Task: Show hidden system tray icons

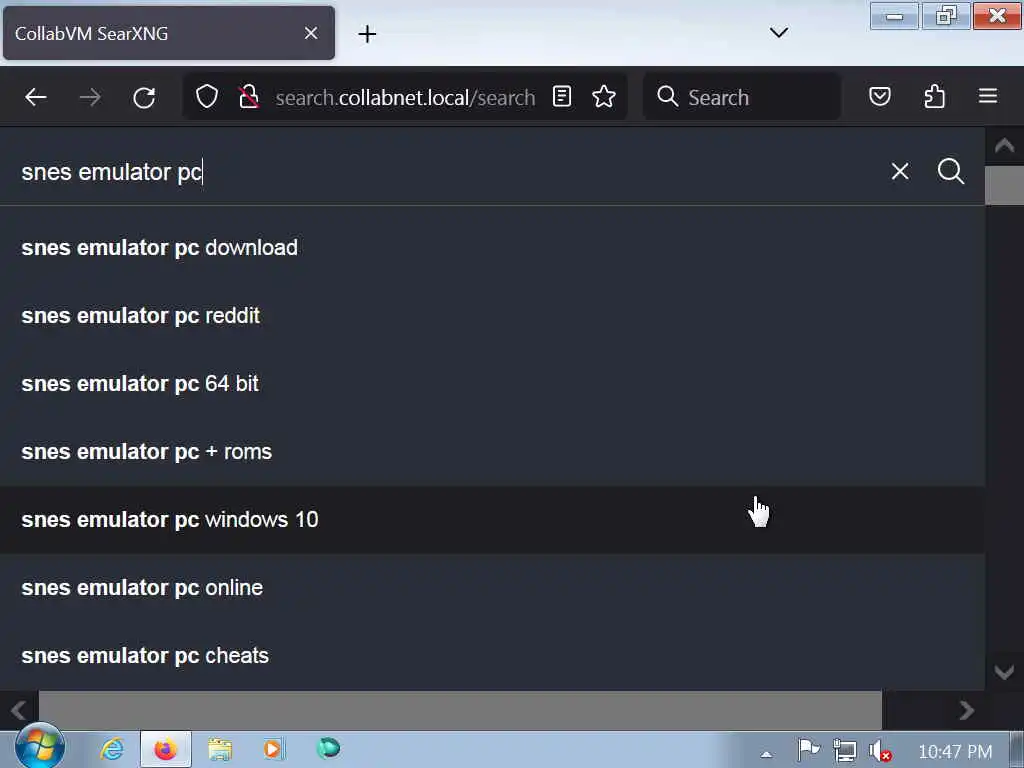Action: pyautogui.click(x=766, y=754)
